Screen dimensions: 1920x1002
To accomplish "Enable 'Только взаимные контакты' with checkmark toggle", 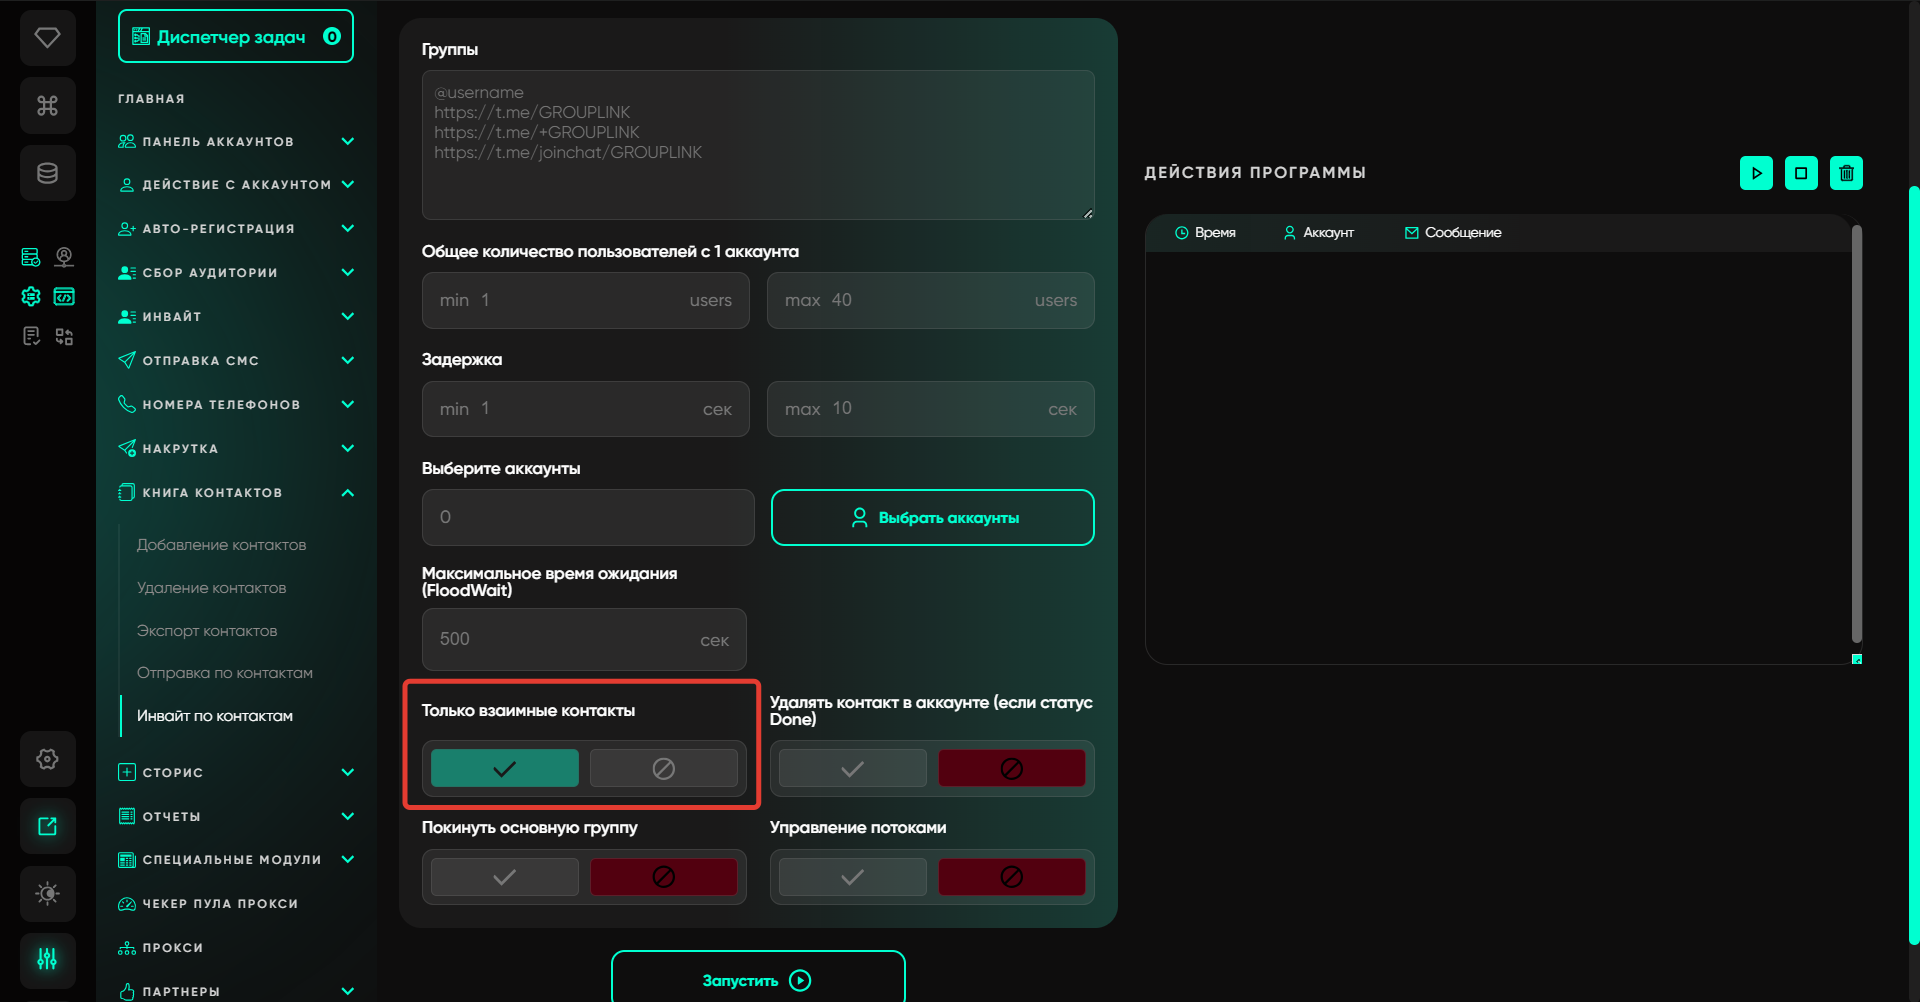I will (x=505, y=768).
